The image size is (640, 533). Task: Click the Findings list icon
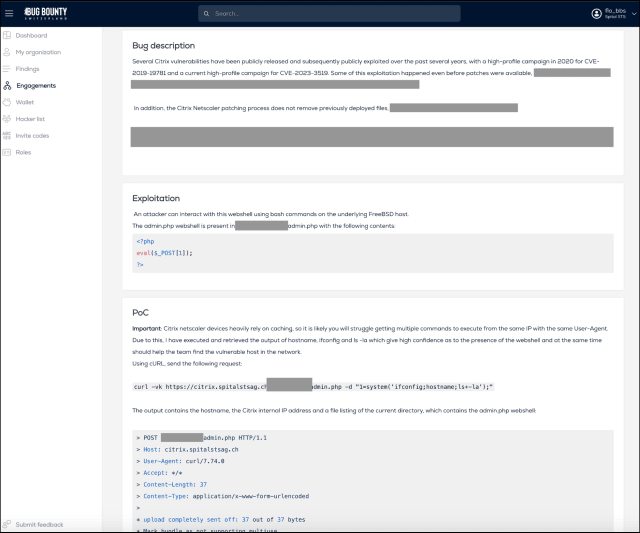pos(7,69)
